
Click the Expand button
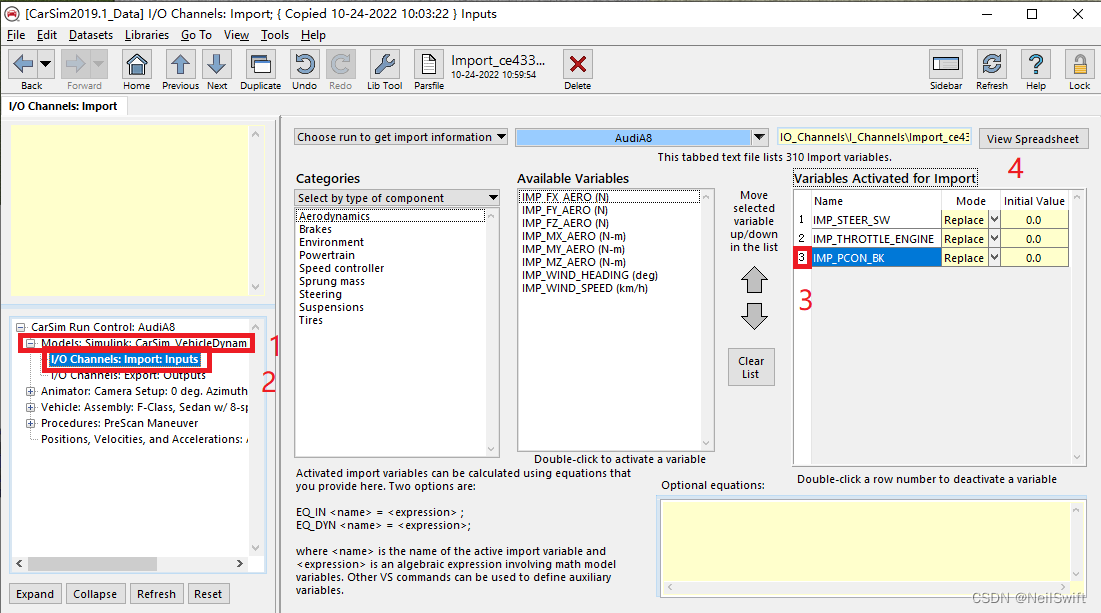coord(35,594)
